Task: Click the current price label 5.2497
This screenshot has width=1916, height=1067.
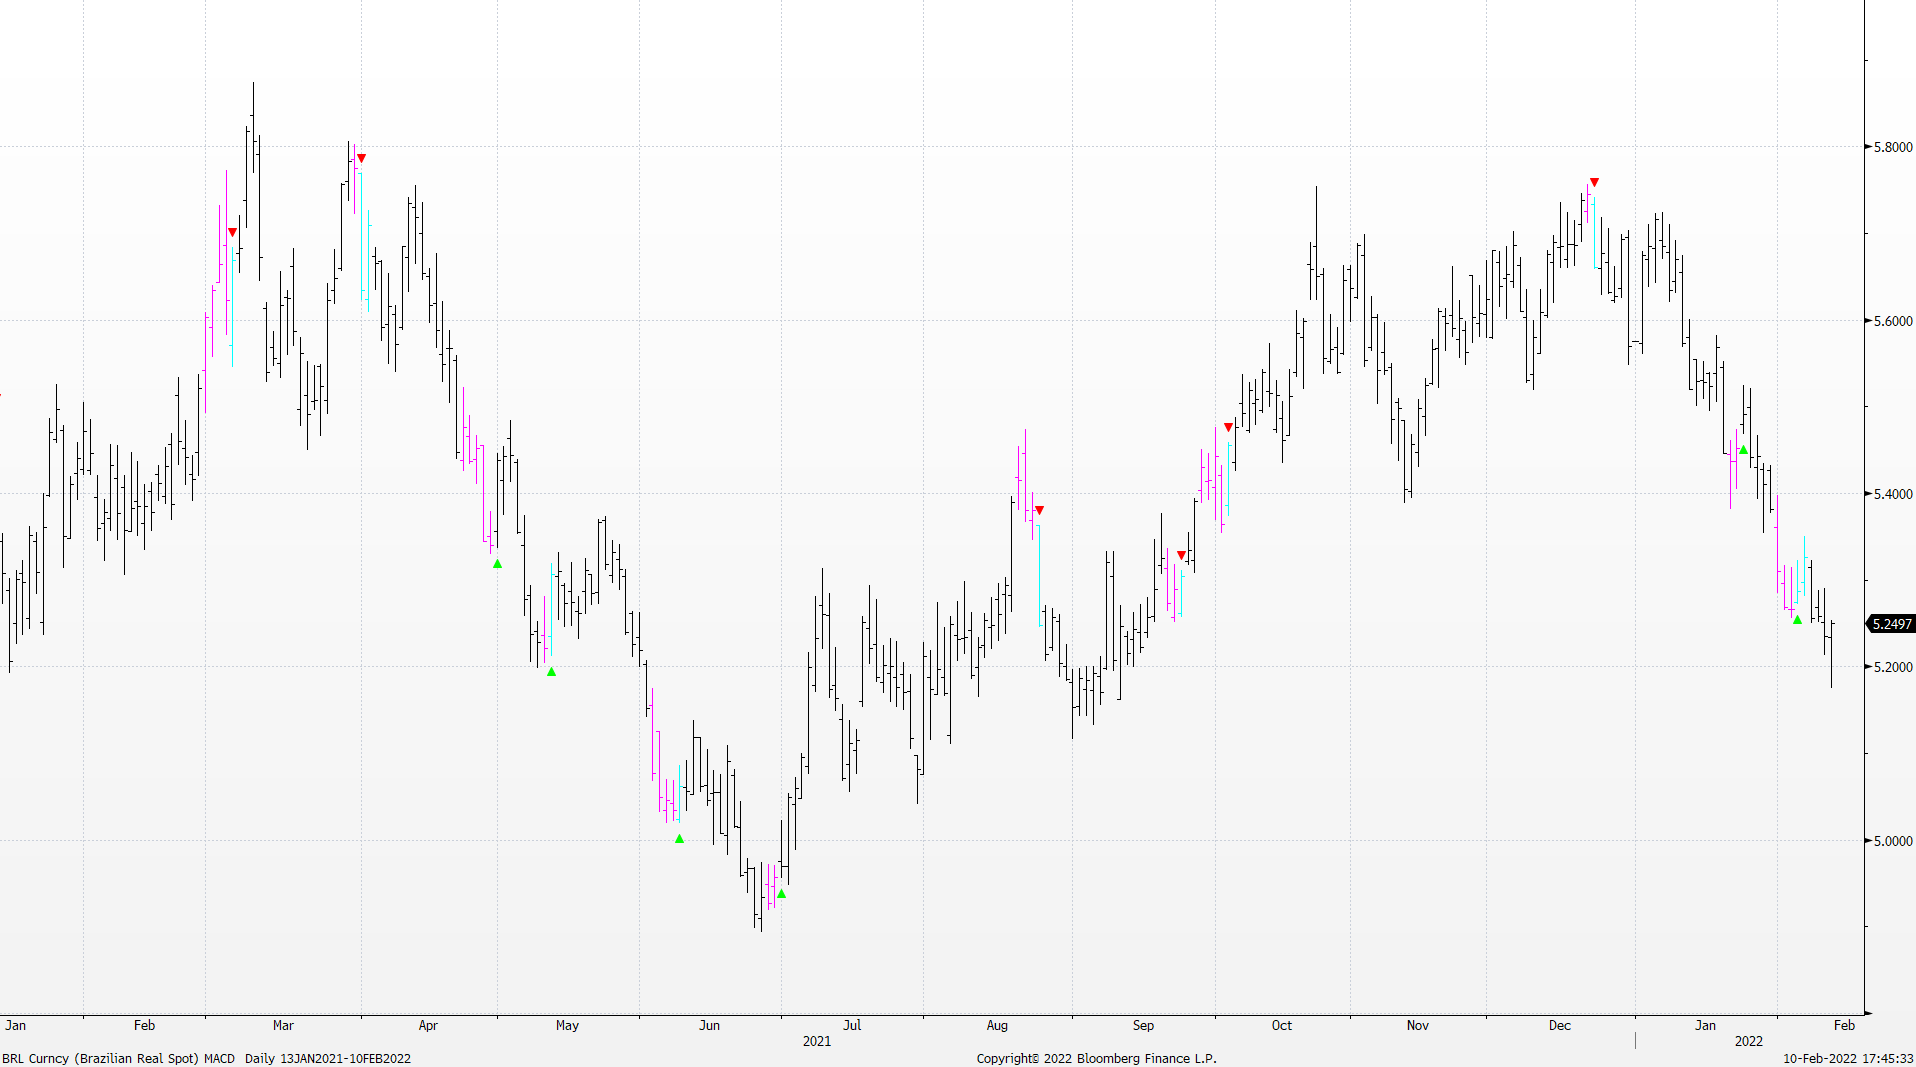Action: pyautogui.click(x=1891, y=624)
